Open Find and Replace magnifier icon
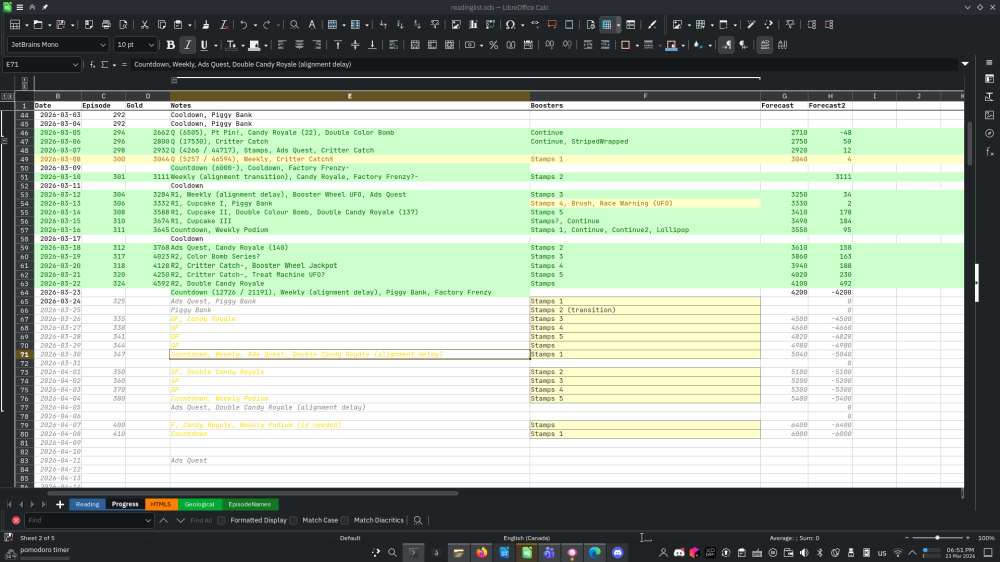 [x=294, y=25]
